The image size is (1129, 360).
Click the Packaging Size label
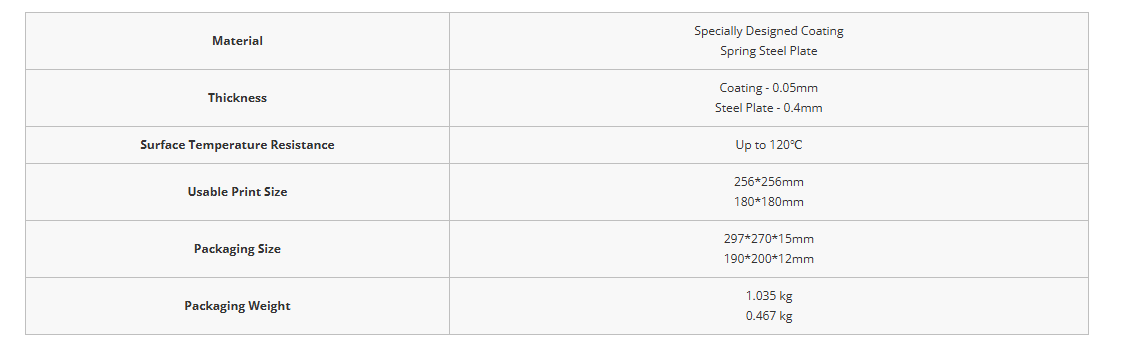pos(237,248)
